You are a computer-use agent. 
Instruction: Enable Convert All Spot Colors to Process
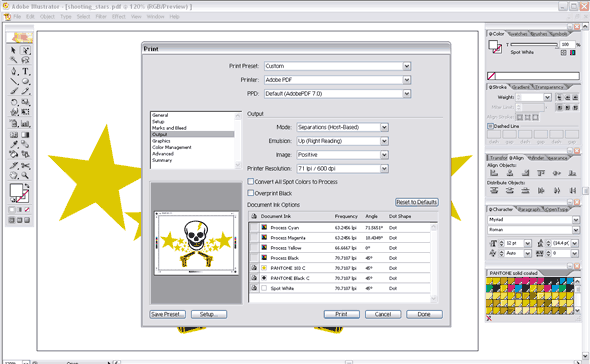[251, 181]
